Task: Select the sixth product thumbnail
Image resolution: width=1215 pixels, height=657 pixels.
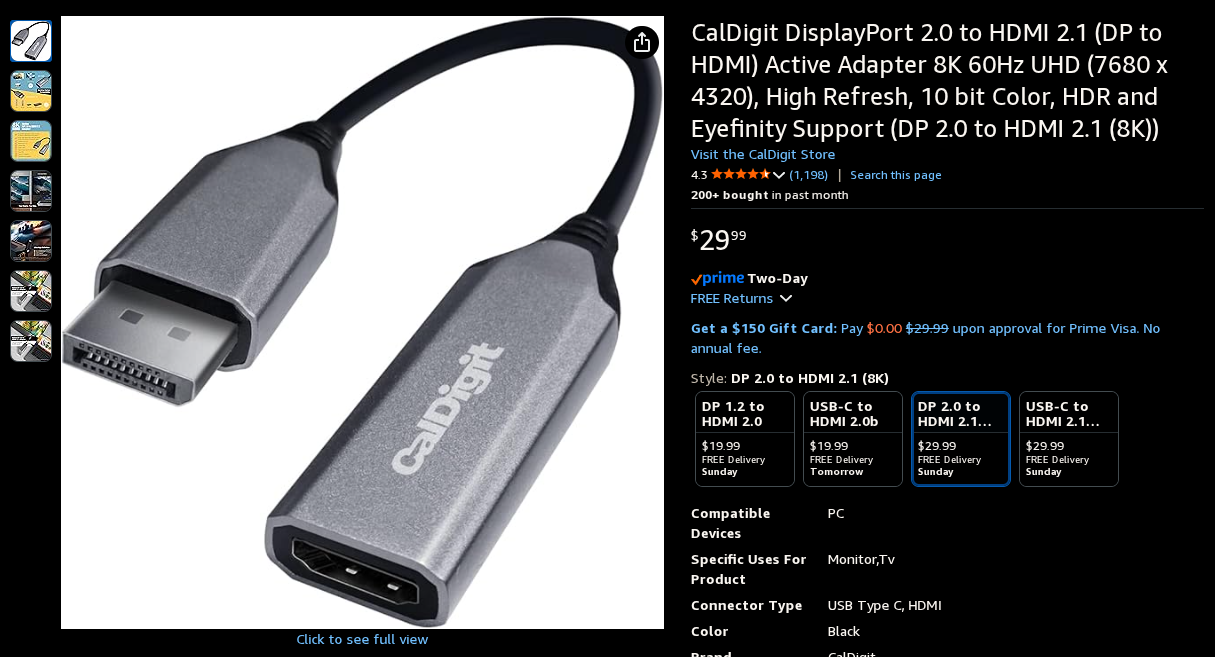Action: (x=31, y=291)
